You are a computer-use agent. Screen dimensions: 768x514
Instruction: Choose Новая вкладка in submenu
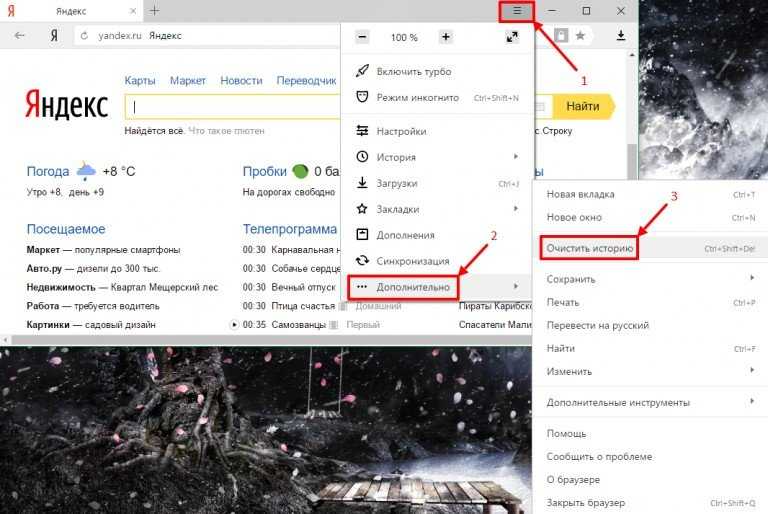coord(650,195)
